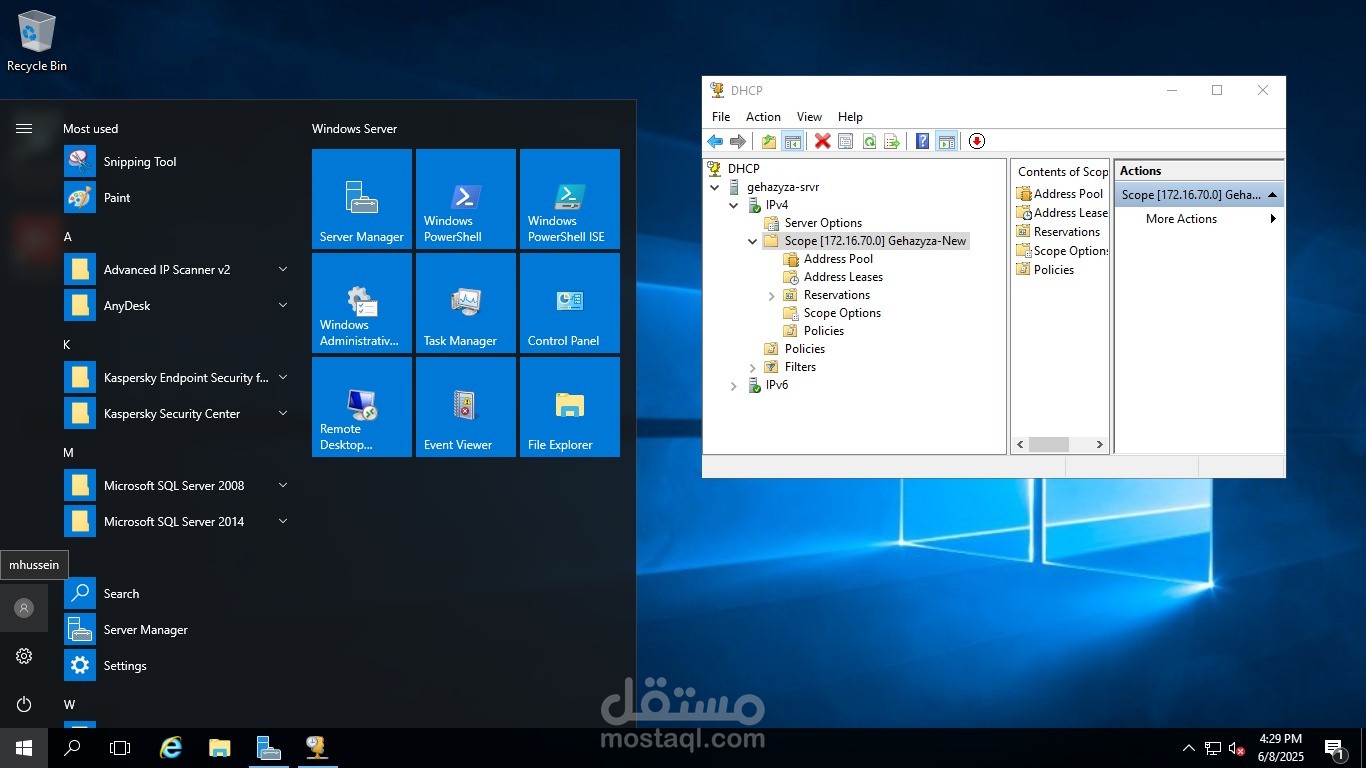Expand the Reservations tree node arrow

[771, 295]
